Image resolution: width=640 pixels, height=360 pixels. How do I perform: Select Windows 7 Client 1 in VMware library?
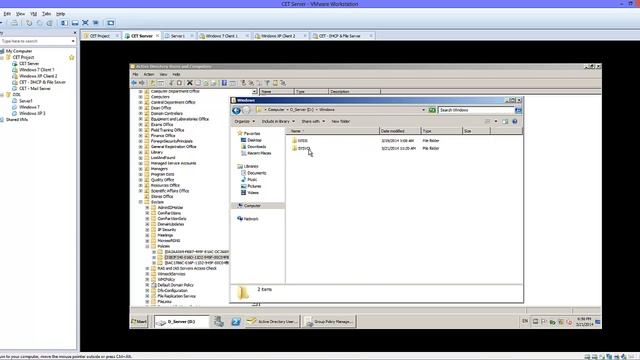(x=36, y=70)
